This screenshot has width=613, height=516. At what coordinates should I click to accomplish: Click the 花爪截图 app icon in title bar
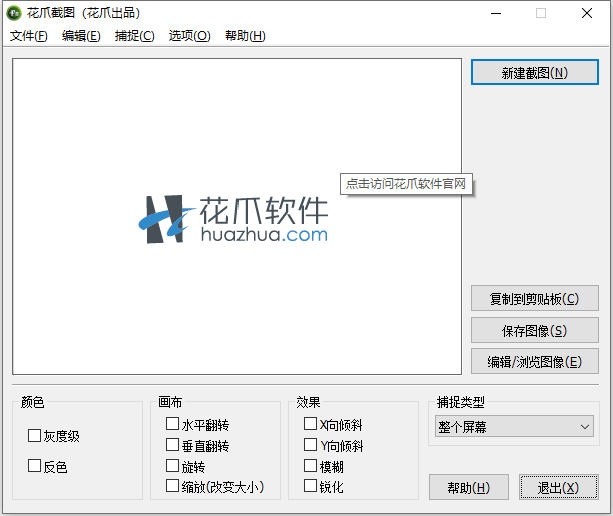(x=14, y=13)
